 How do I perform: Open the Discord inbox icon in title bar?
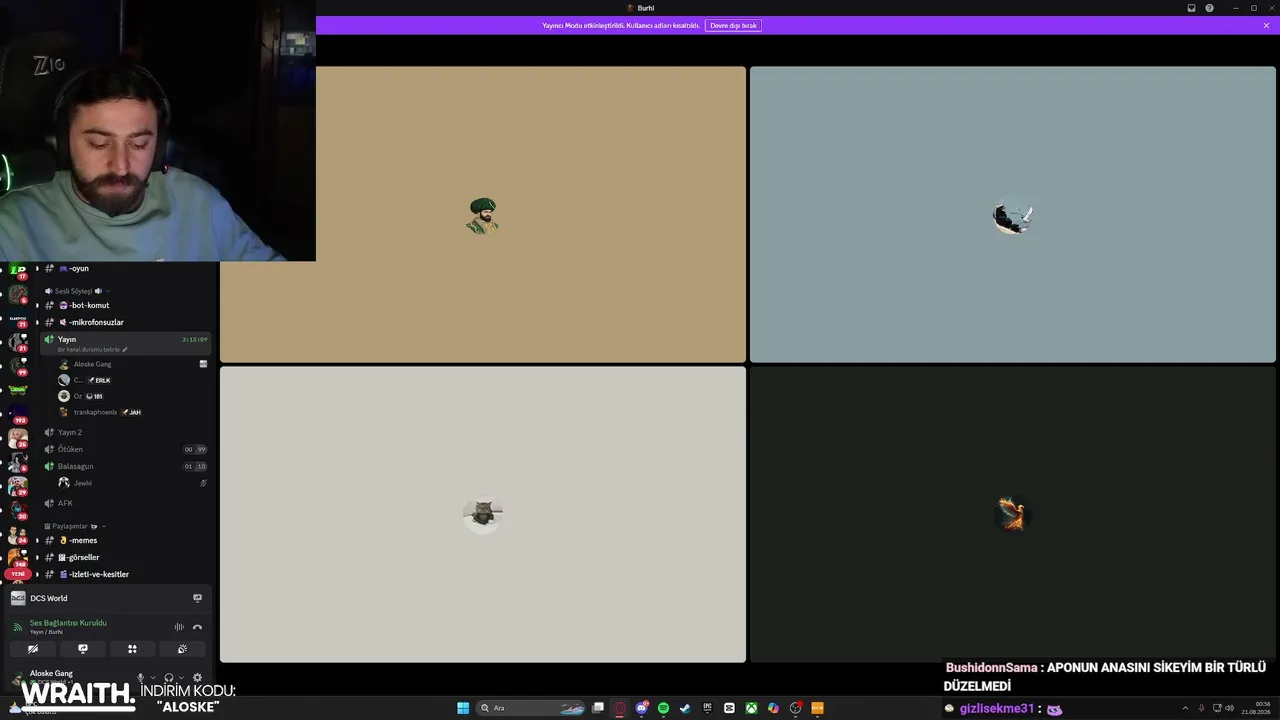point(1191,8)
